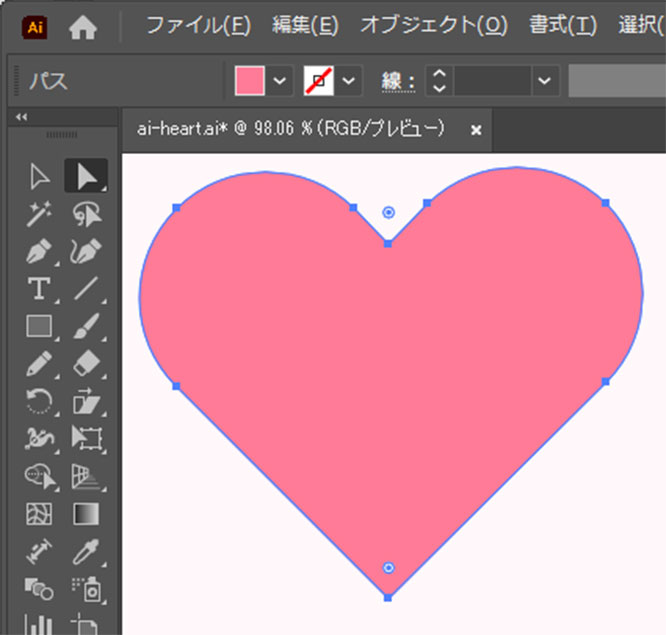Screen dimensions: 666x635
Task: Open the ファイル(F) menu
Action: tap(200, 26)
